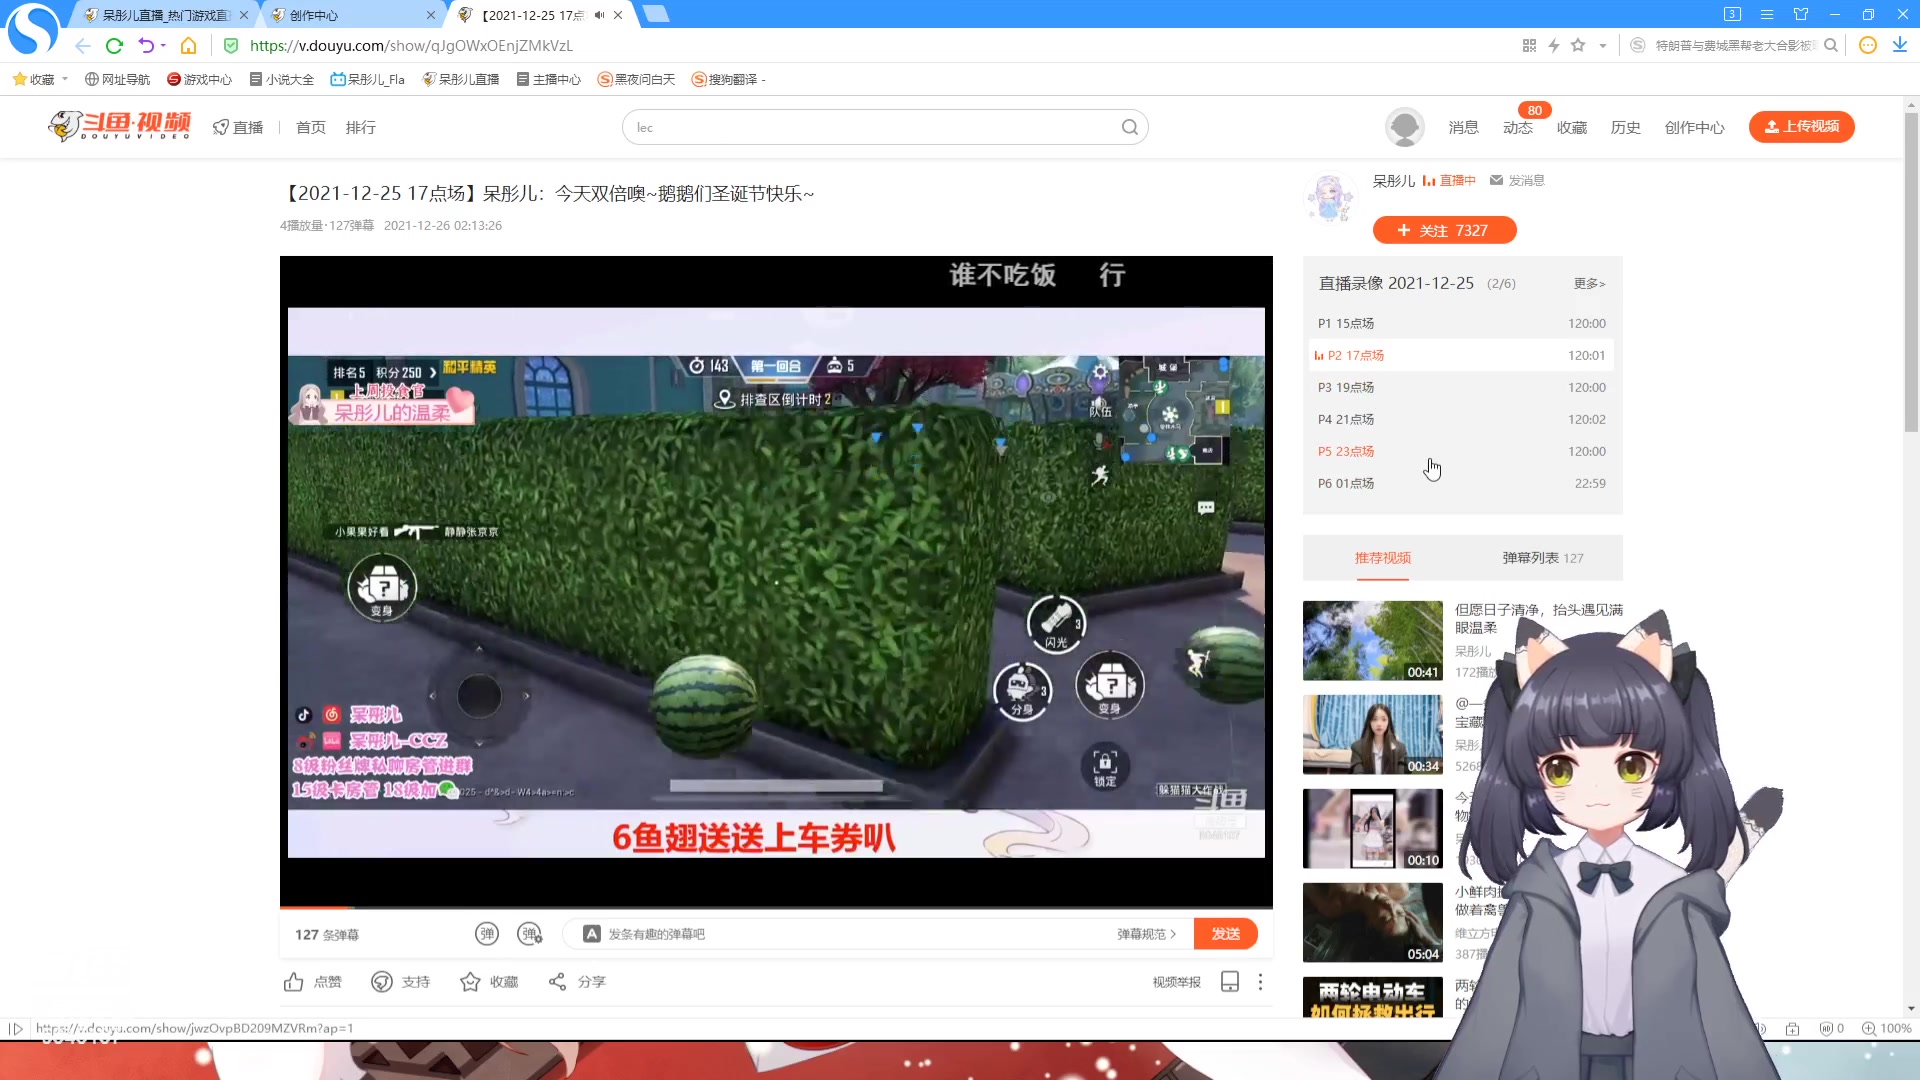Reload the page with the refresh icon
Image resolution: width=1920 pixels, height=1080 pixels.
(114, 46)
